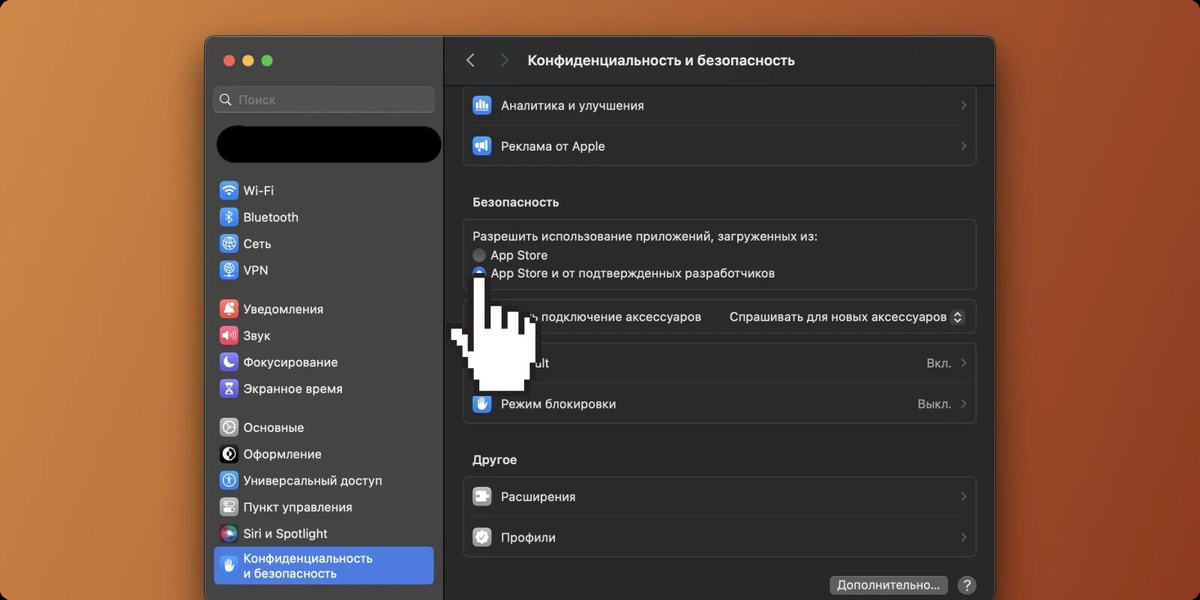Open the Сеть sidebar section
1200x600 pixels.
tap(324, 244)
